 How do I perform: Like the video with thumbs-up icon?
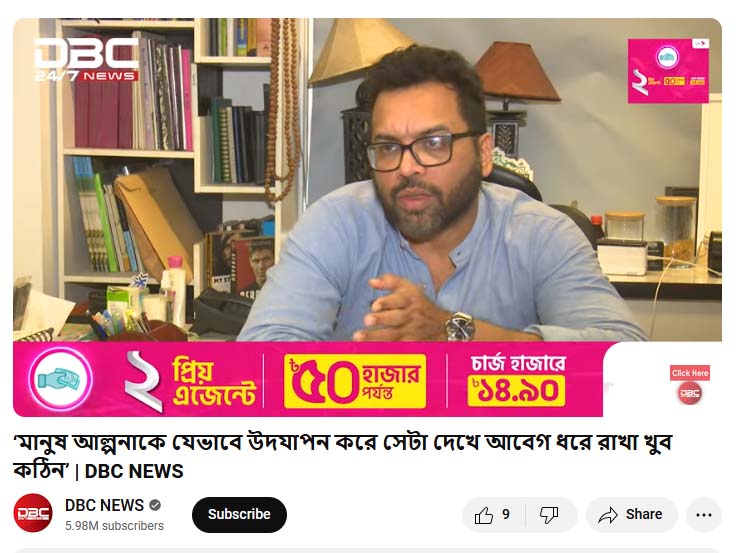484,515
